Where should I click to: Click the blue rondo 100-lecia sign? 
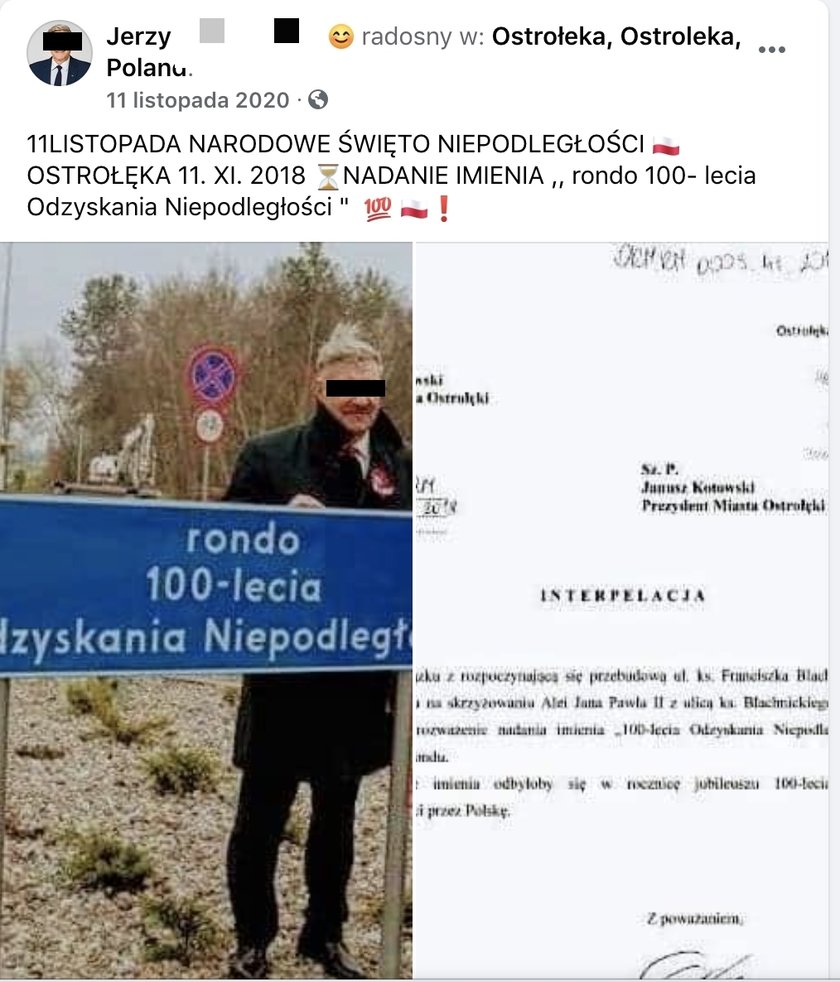[x=205, y=586]
